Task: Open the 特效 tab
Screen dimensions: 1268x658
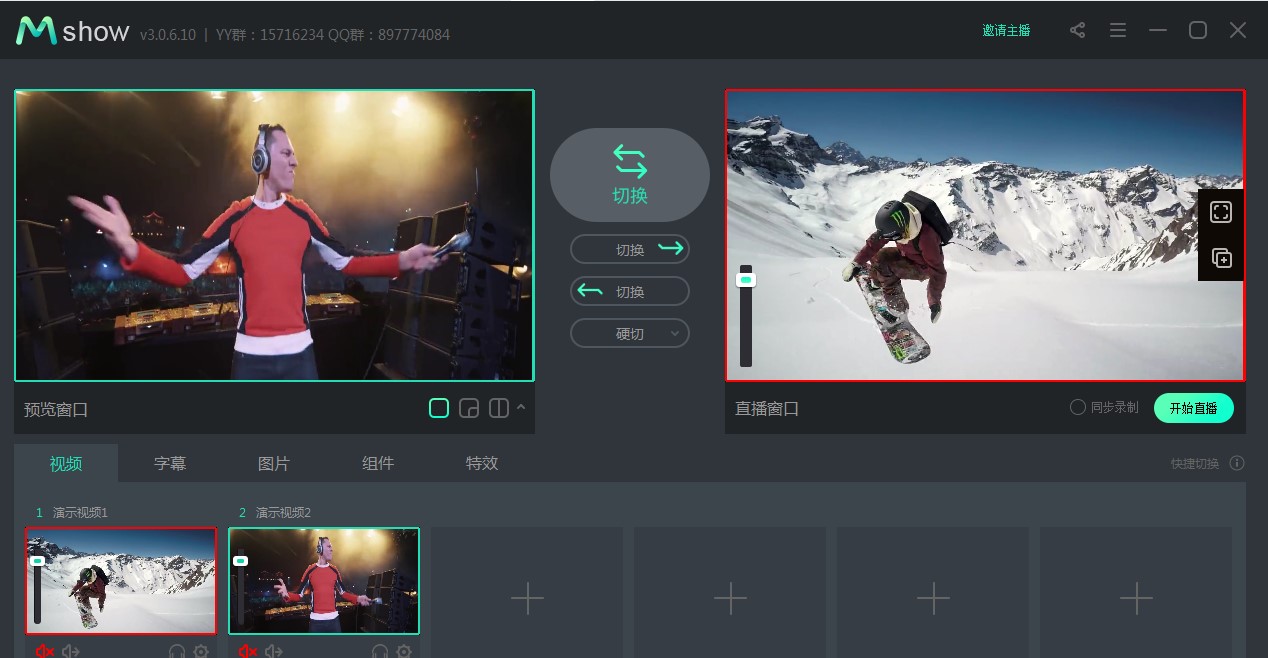Action: pyautogui.click(x=482, y=463)
